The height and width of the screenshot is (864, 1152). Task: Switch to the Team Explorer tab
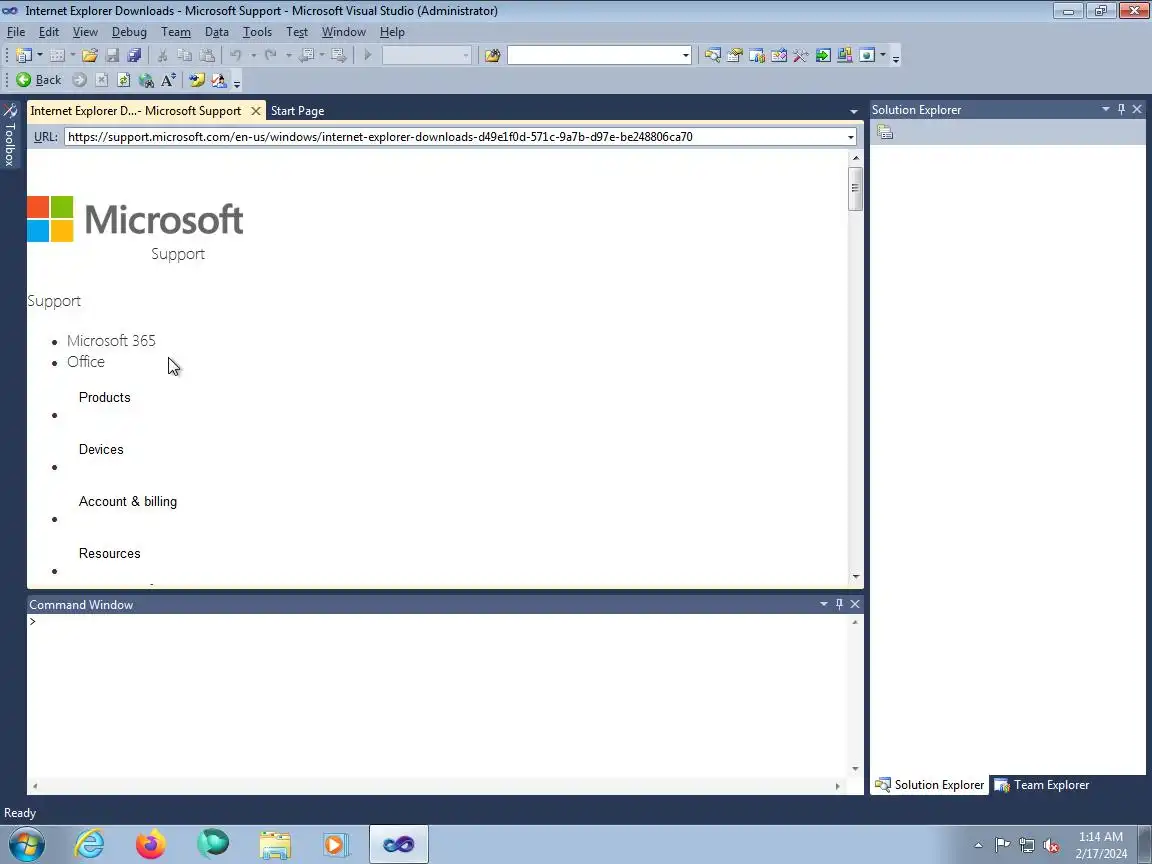[x=1042, y=785]
